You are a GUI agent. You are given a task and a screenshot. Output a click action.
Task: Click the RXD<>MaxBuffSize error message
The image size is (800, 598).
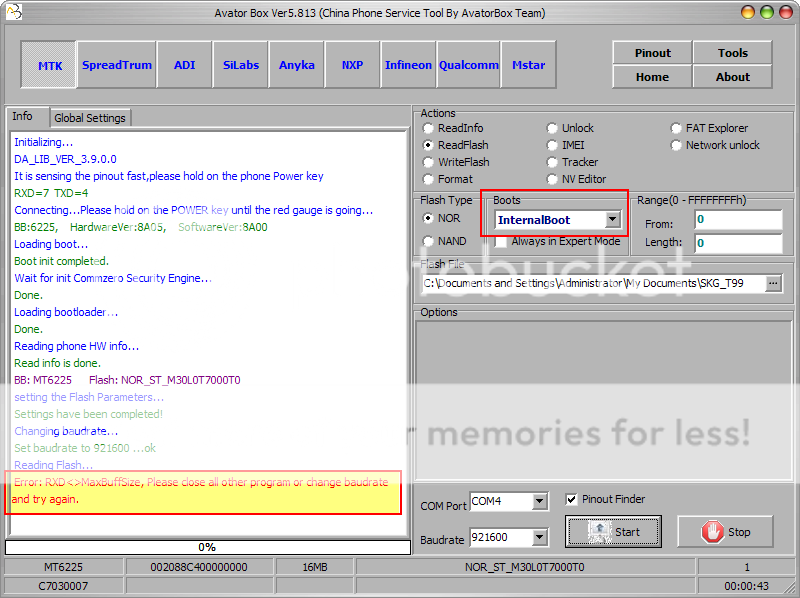pos(203,491)
